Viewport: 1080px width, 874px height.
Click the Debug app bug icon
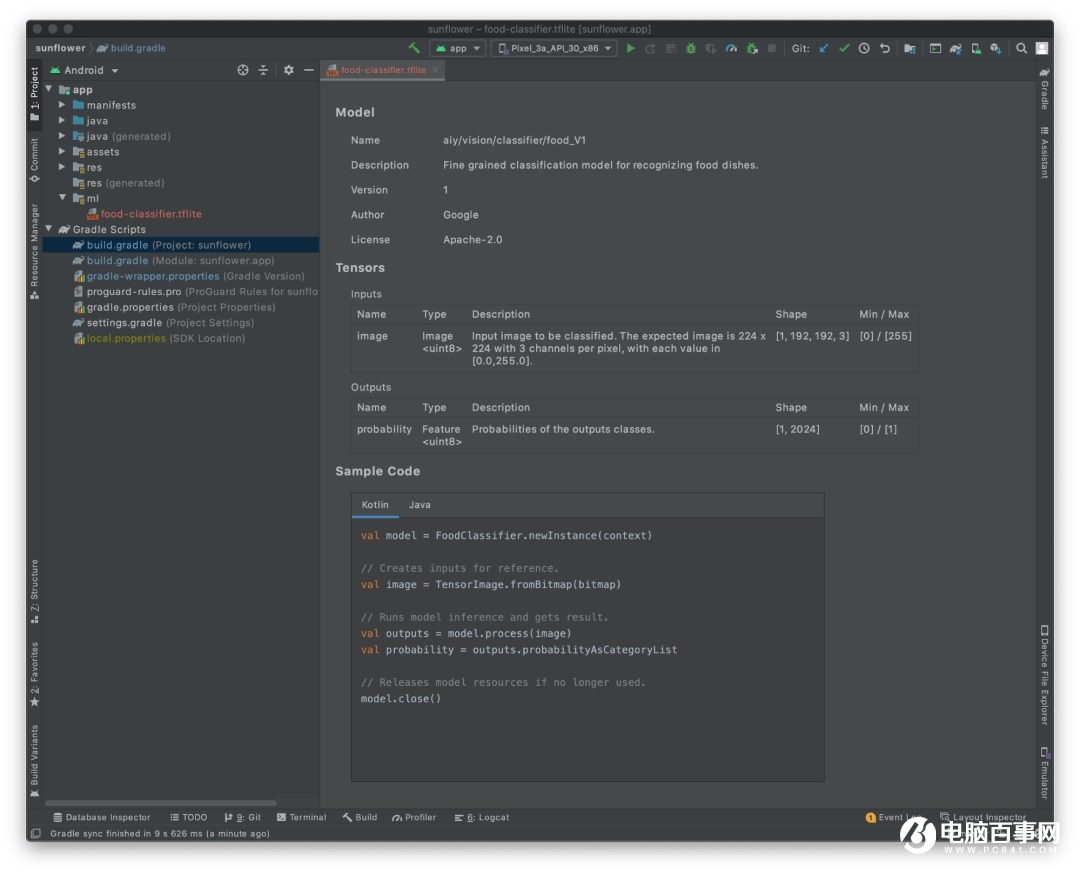click(x=691, y=48)
